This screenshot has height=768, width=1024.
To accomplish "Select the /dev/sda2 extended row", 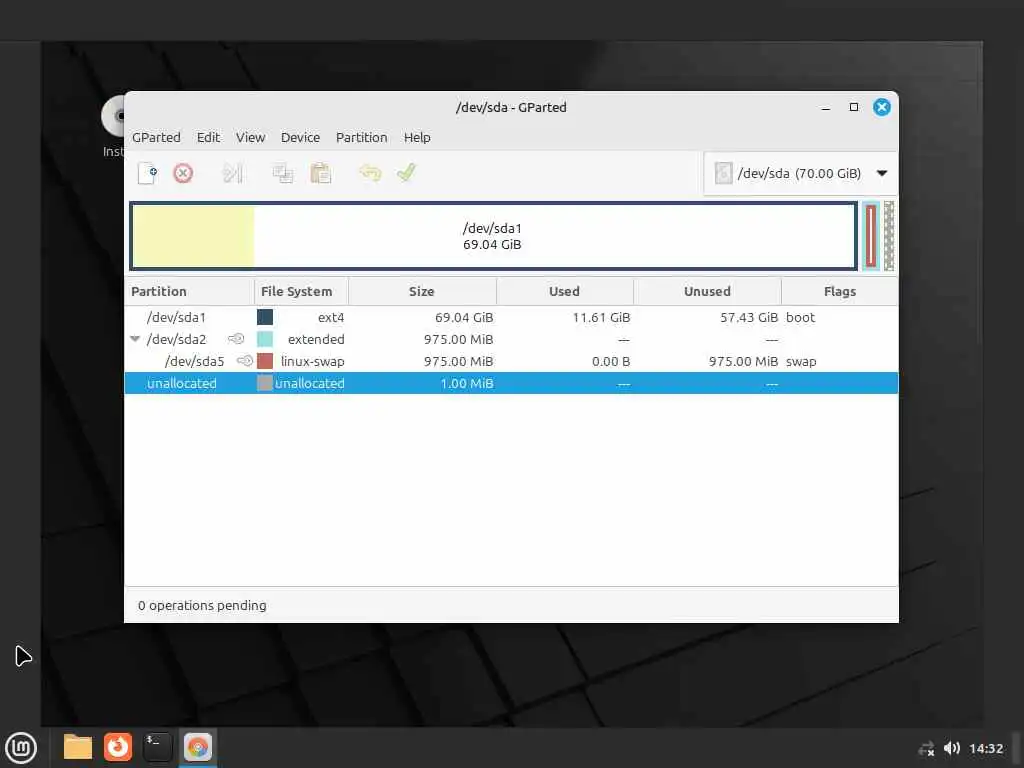I will coord(511,340).
